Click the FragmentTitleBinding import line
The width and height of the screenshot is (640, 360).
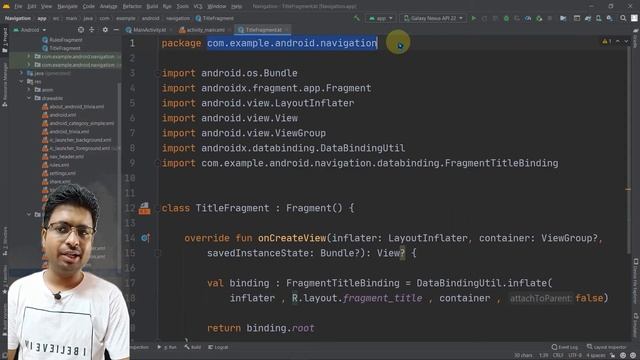click(360, 163)
